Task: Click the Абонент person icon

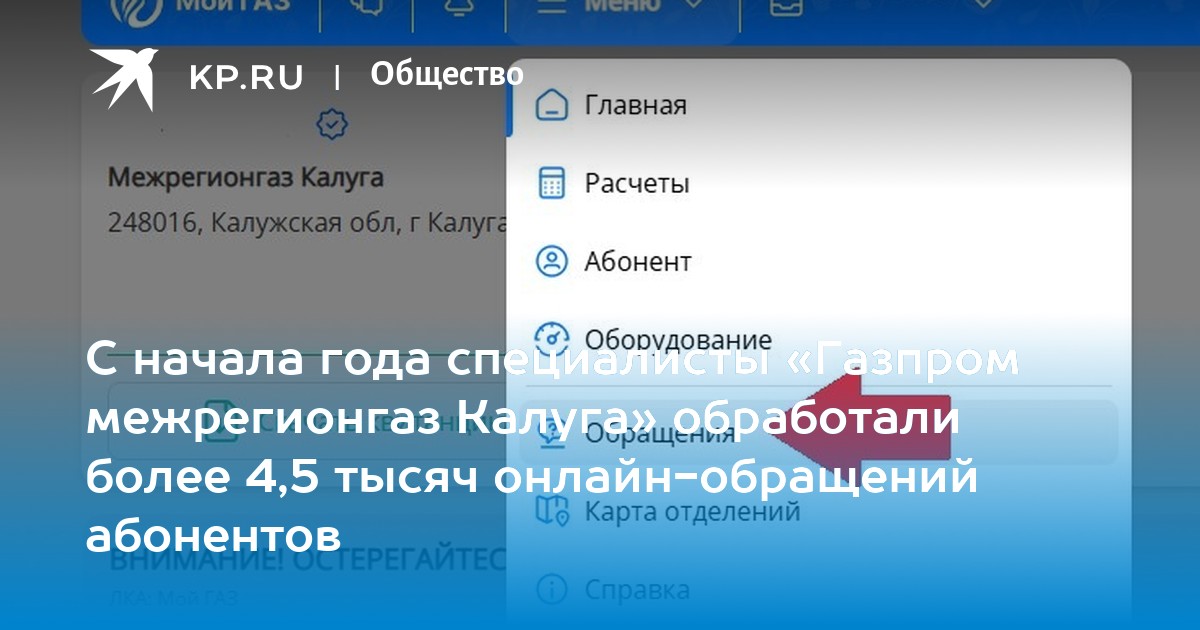Action: 551,262
